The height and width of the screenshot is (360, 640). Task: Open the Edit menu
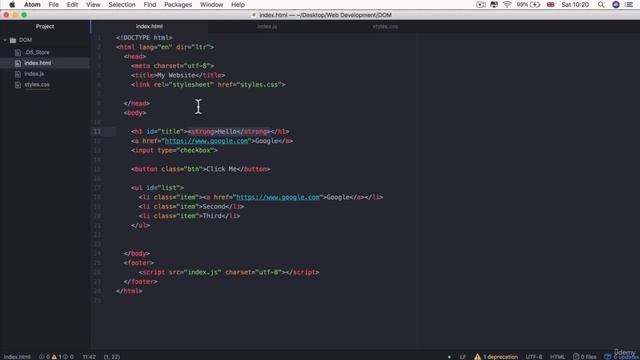pos(72,5)
